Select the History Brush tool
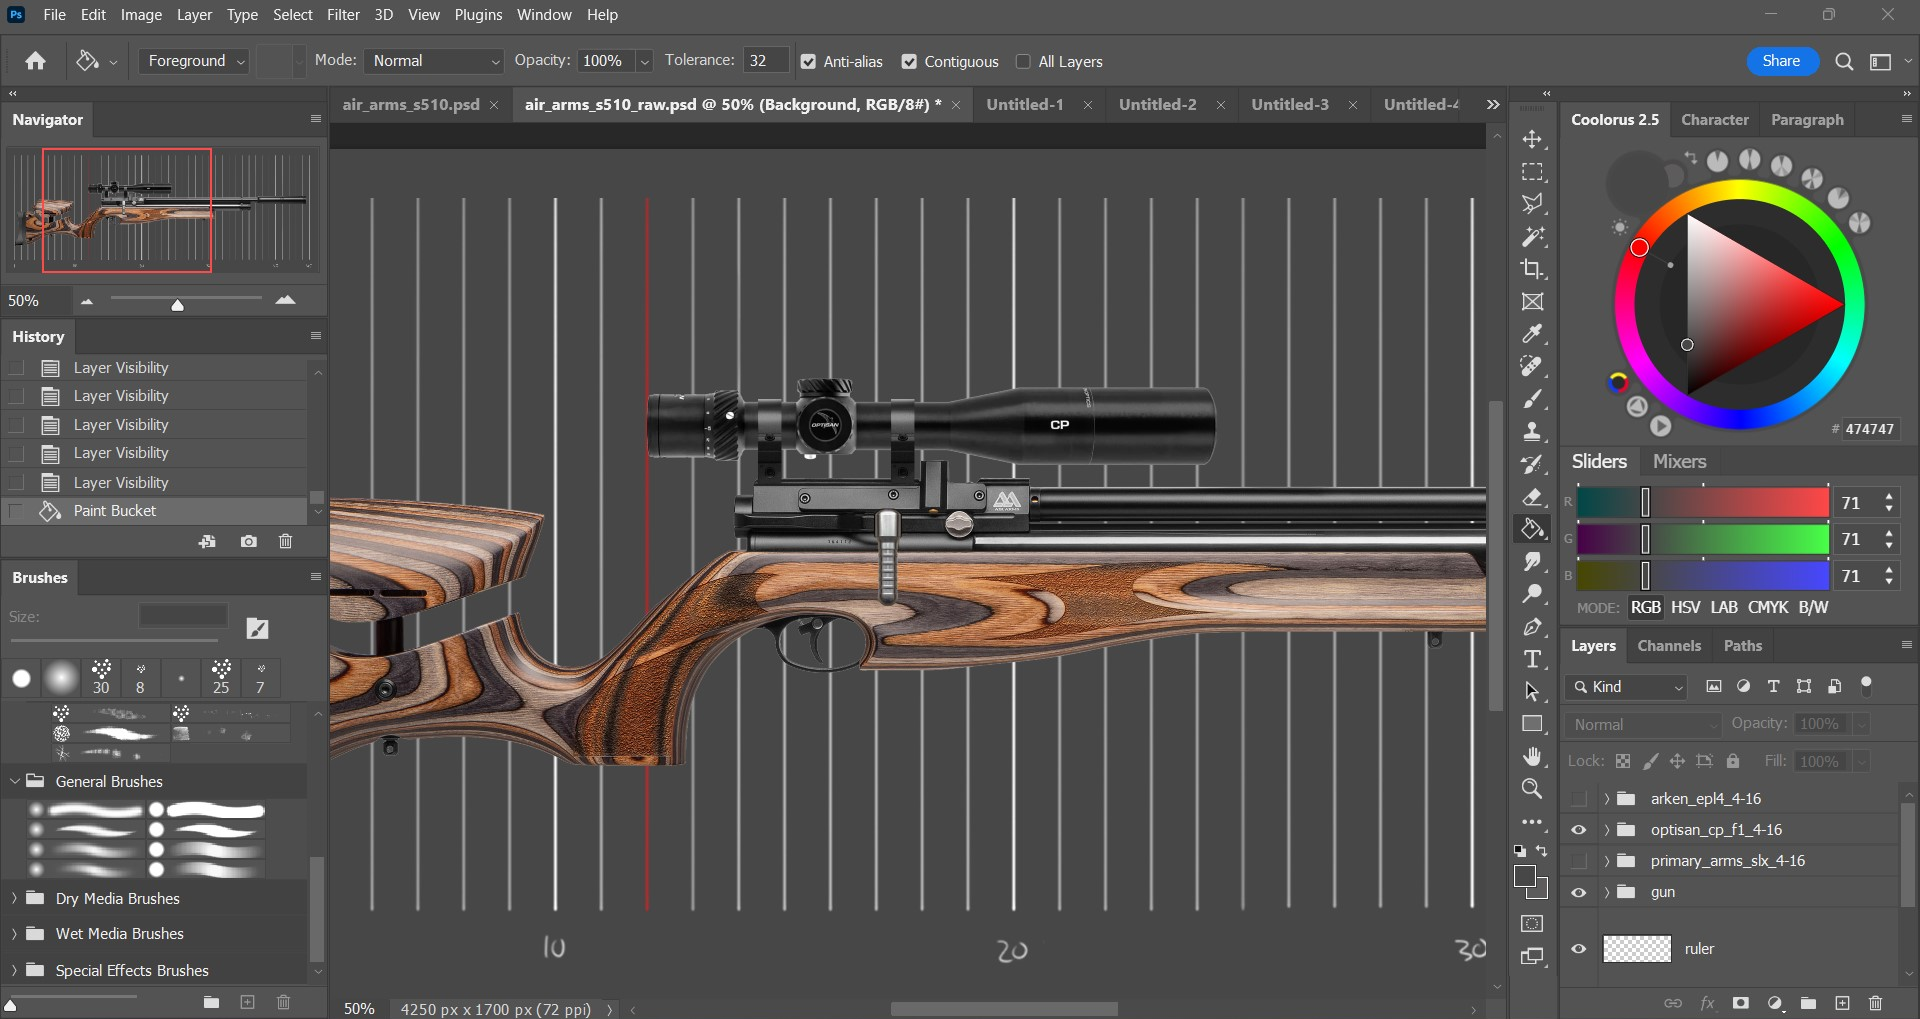The width and height of the screenshot is (1920, 1019). (1532, 464)
